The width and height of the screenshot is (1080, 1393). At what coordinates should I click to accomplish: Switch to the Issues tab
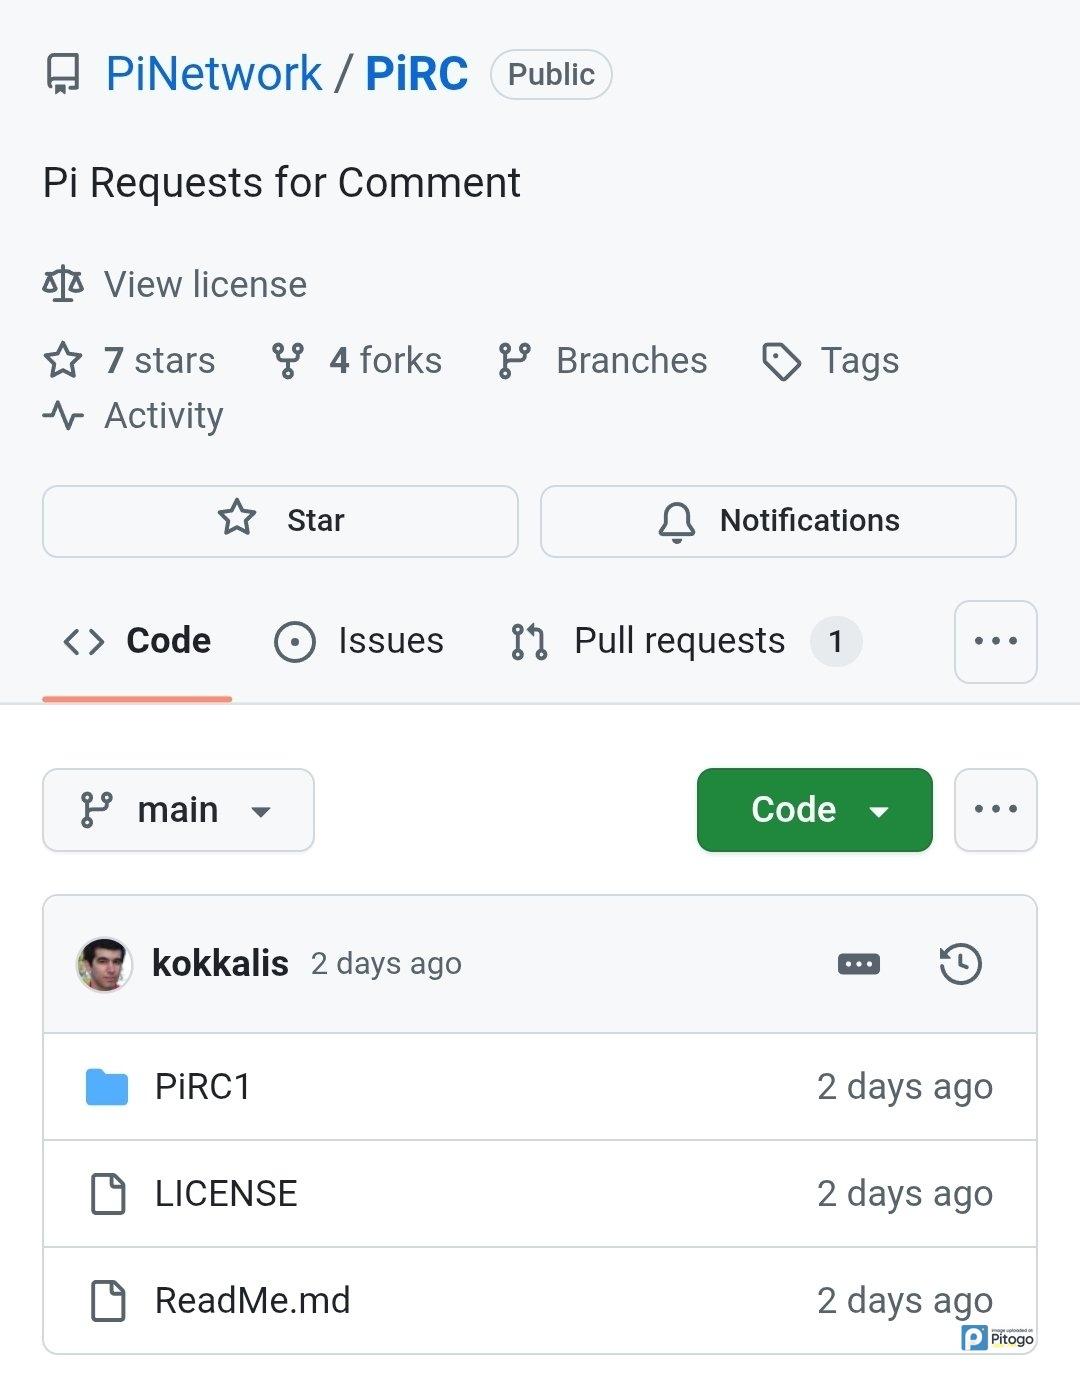pos(359,642)
